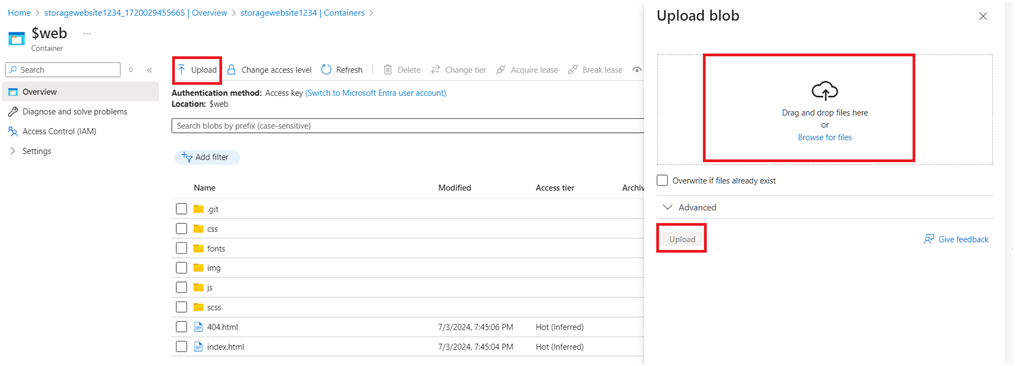Check the index.html checkbox
Image resolution: width=1015 pixels, height=366 pixels.
(x=181, y=347)
